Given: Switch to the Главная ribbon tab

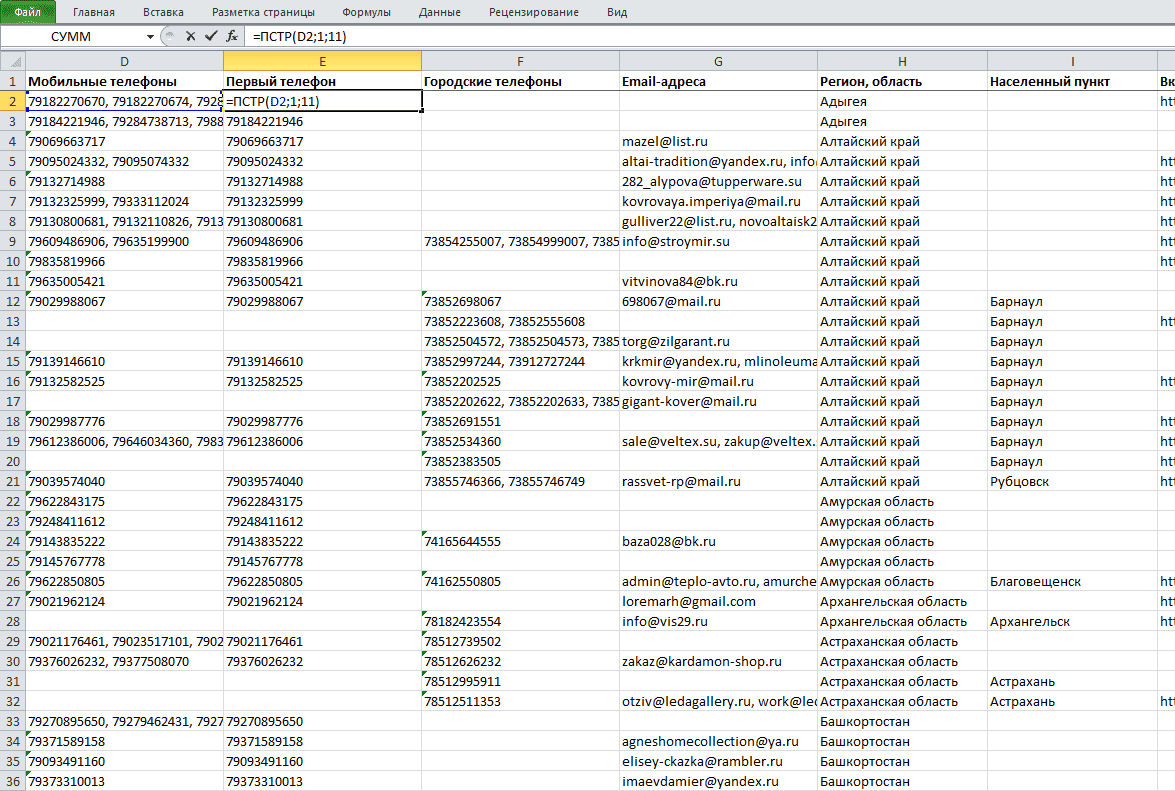Looking at the screenshot, I should click(x=94, y=12).
